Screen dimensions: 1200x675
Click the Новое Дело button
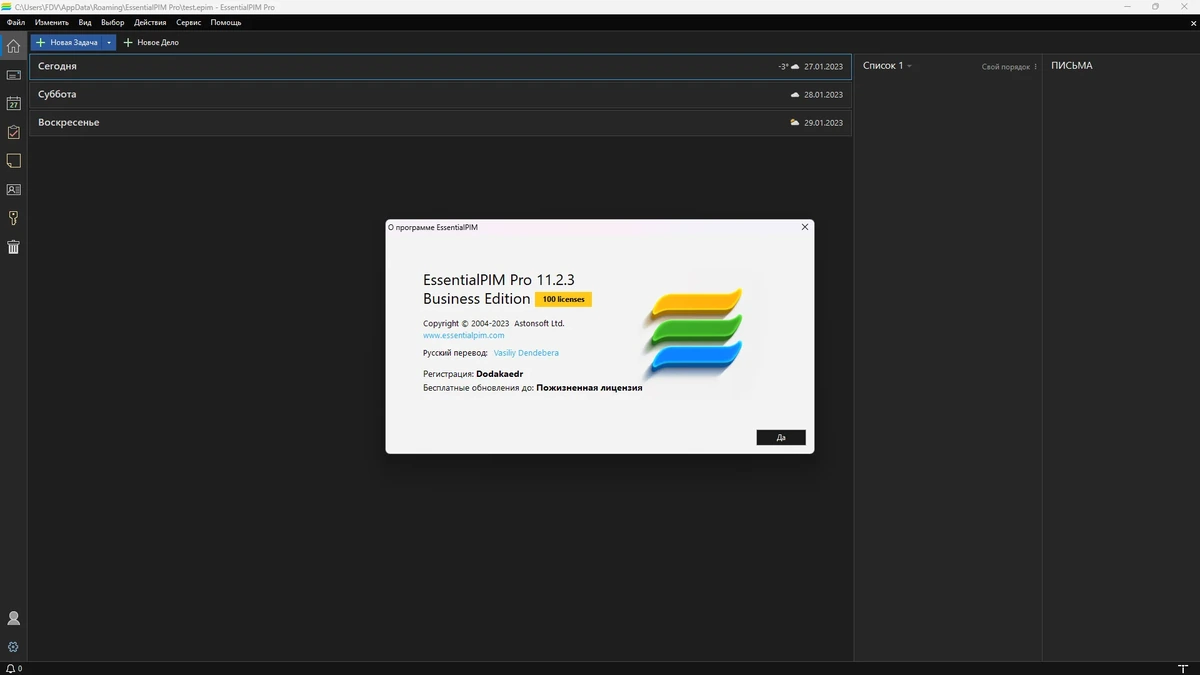tap(151, 43)
